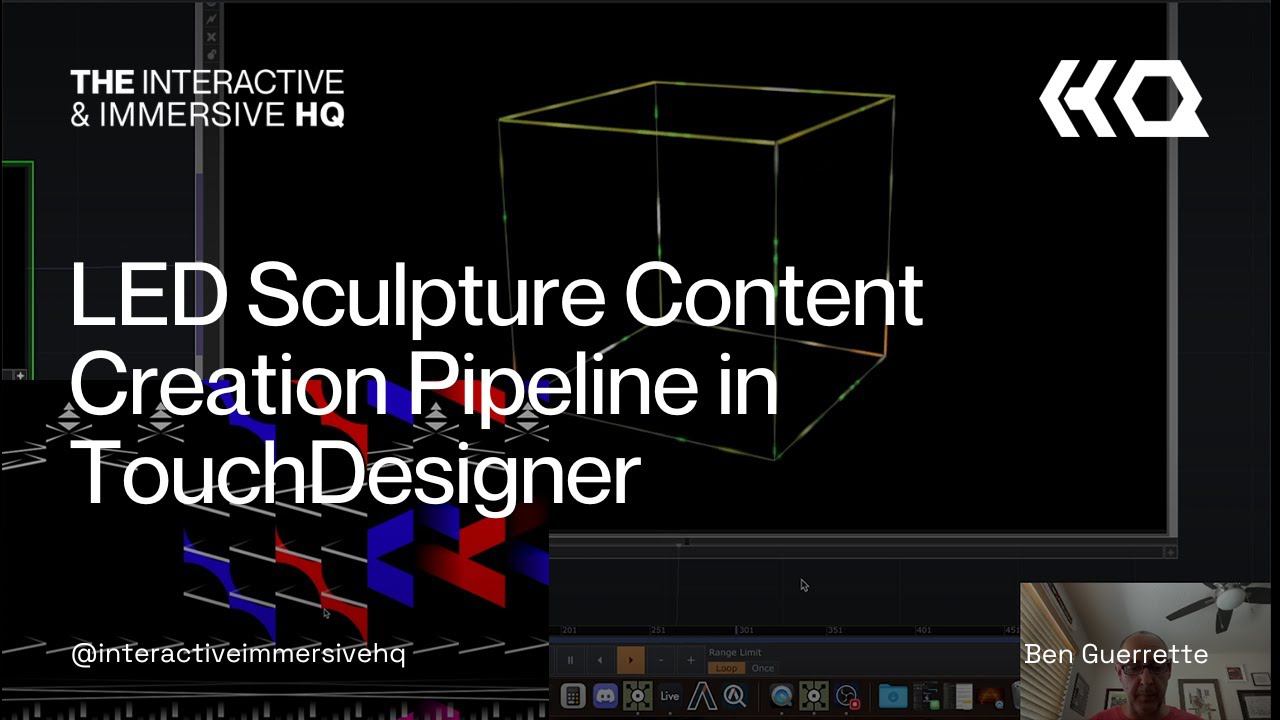Open OBS Studio from the Dock
This screenshot has width=1280, height=720.
(848, 696)
